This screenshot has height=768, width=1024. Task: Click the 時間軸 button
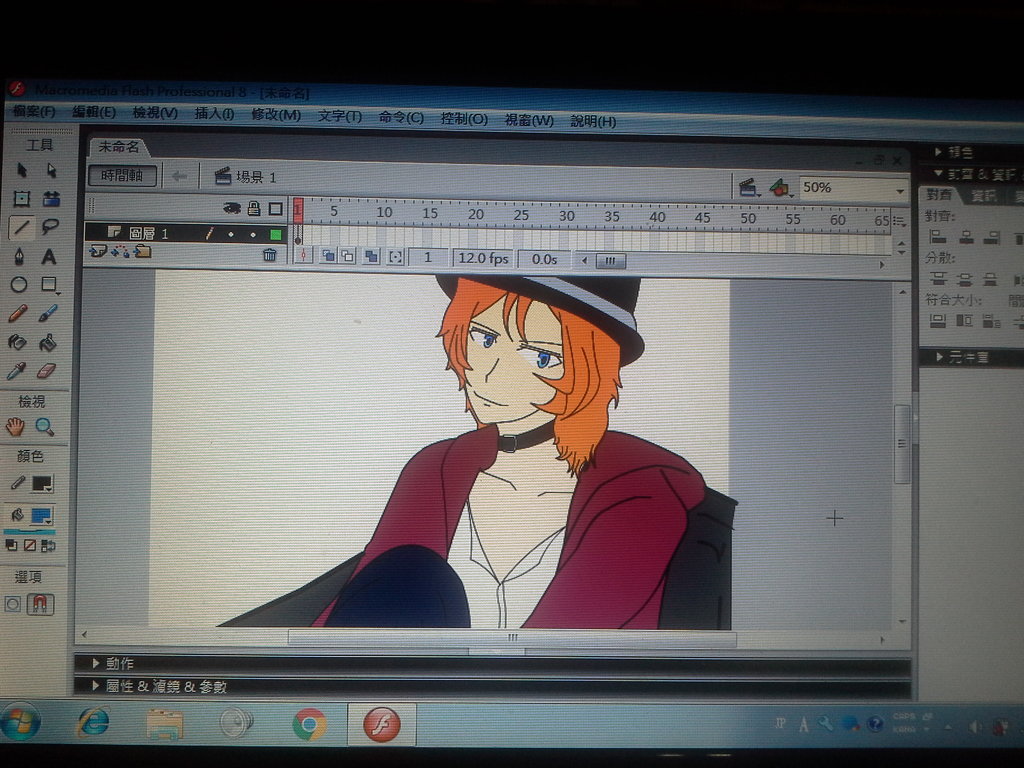pos(122,175)
